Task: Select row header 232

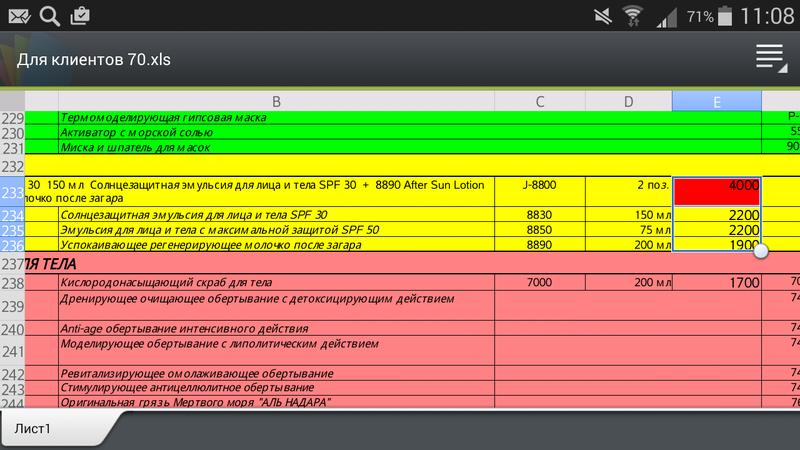Action: pyautogui.click(x=12, y=166)
